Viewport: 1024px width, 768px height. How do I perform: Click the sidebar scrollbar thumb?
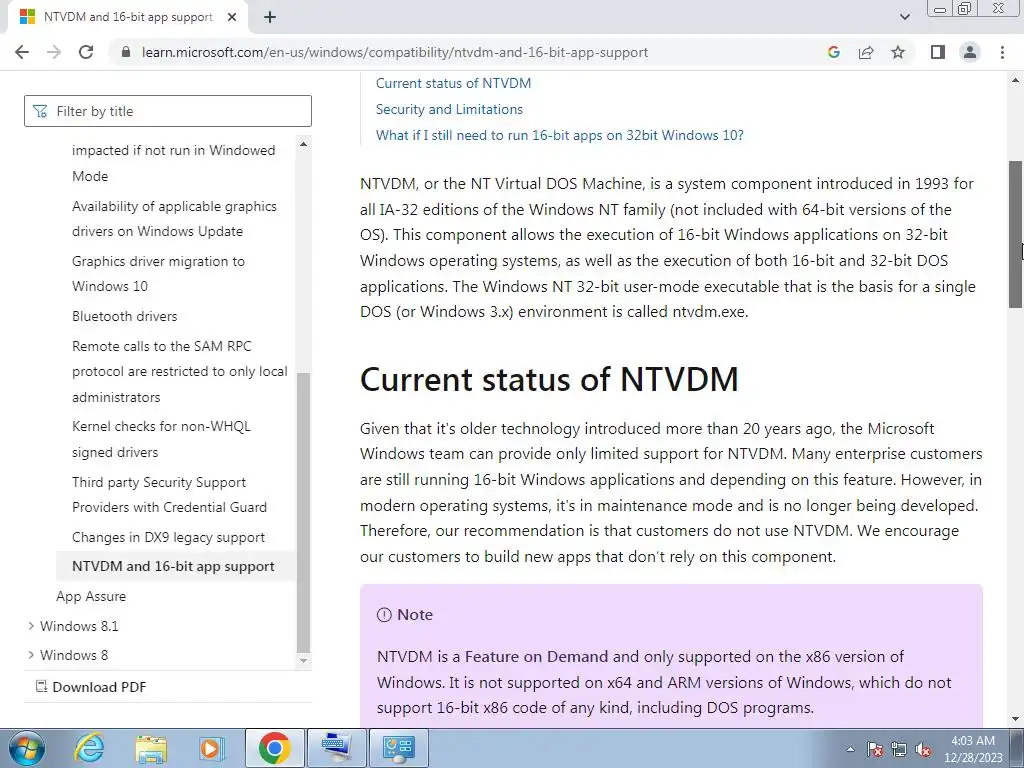coord(303,512)
